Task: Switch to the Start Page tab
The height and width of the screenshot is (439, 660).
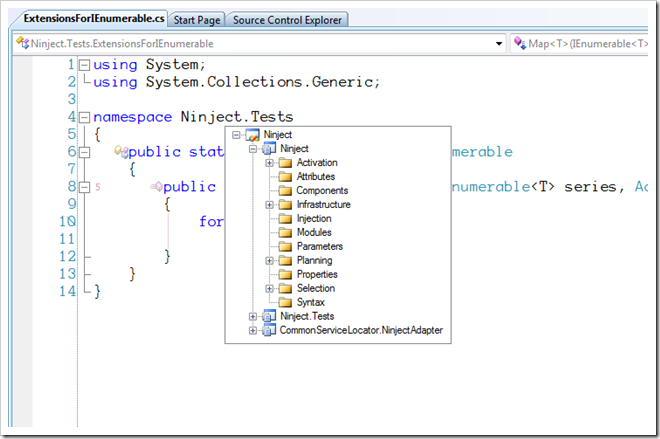Action: [197, 20]
